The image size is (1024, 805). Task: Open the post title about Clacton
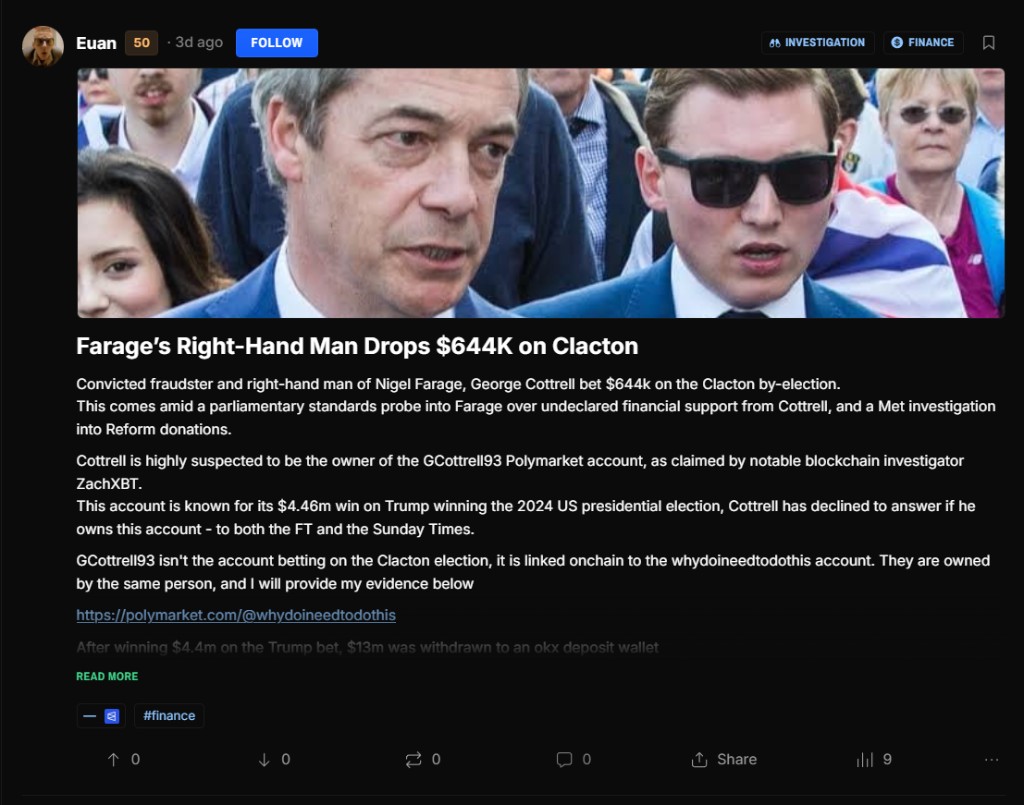click(x=357, y=346)
